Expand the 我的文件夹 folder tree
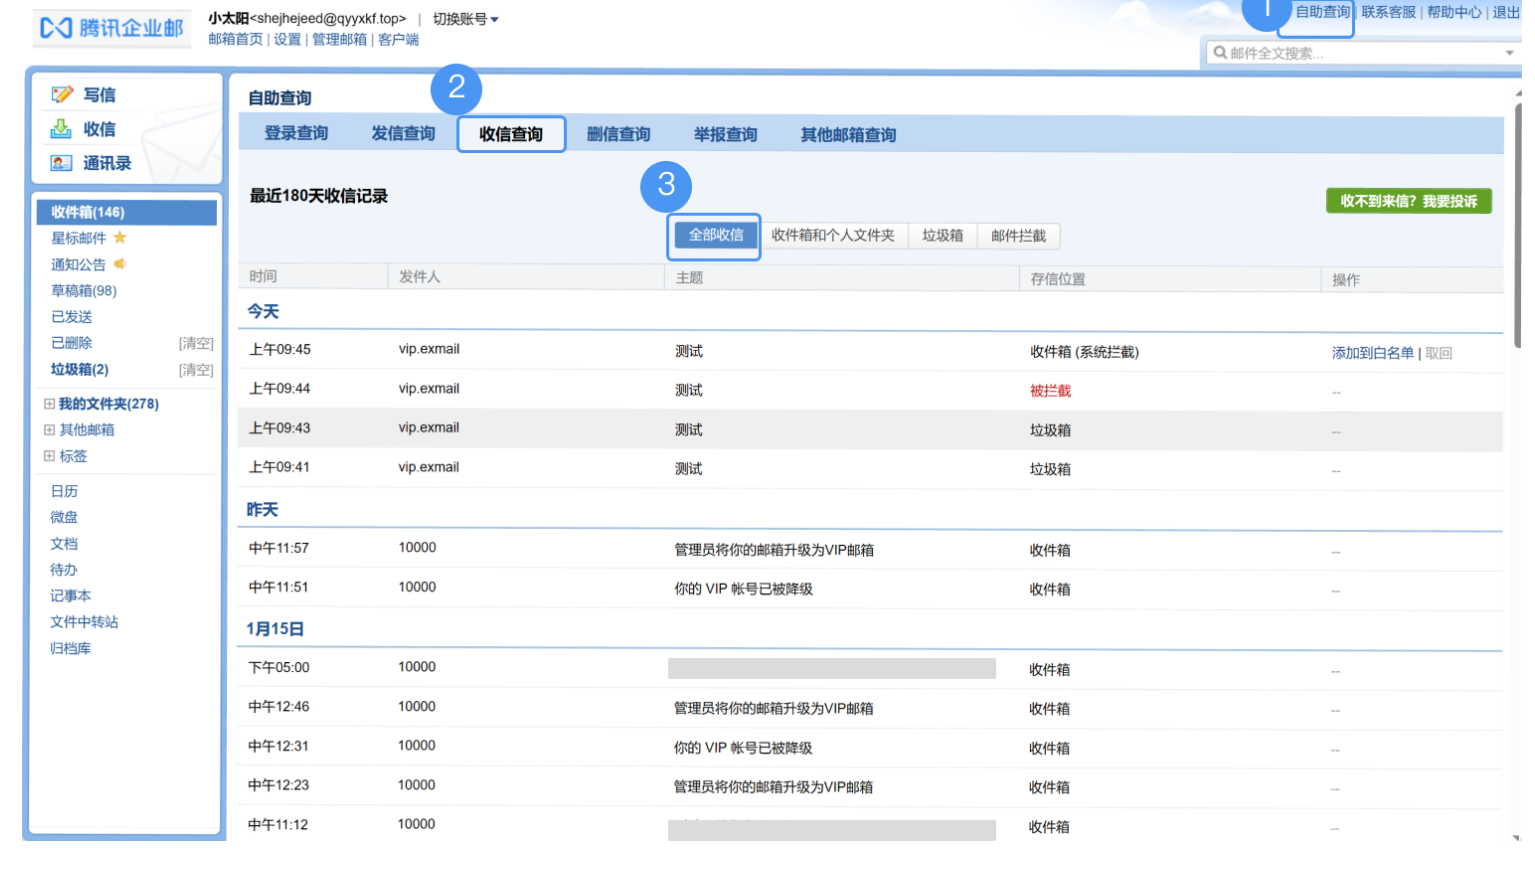The height and width of the screenshot is (877, 1535). (49, 403)
